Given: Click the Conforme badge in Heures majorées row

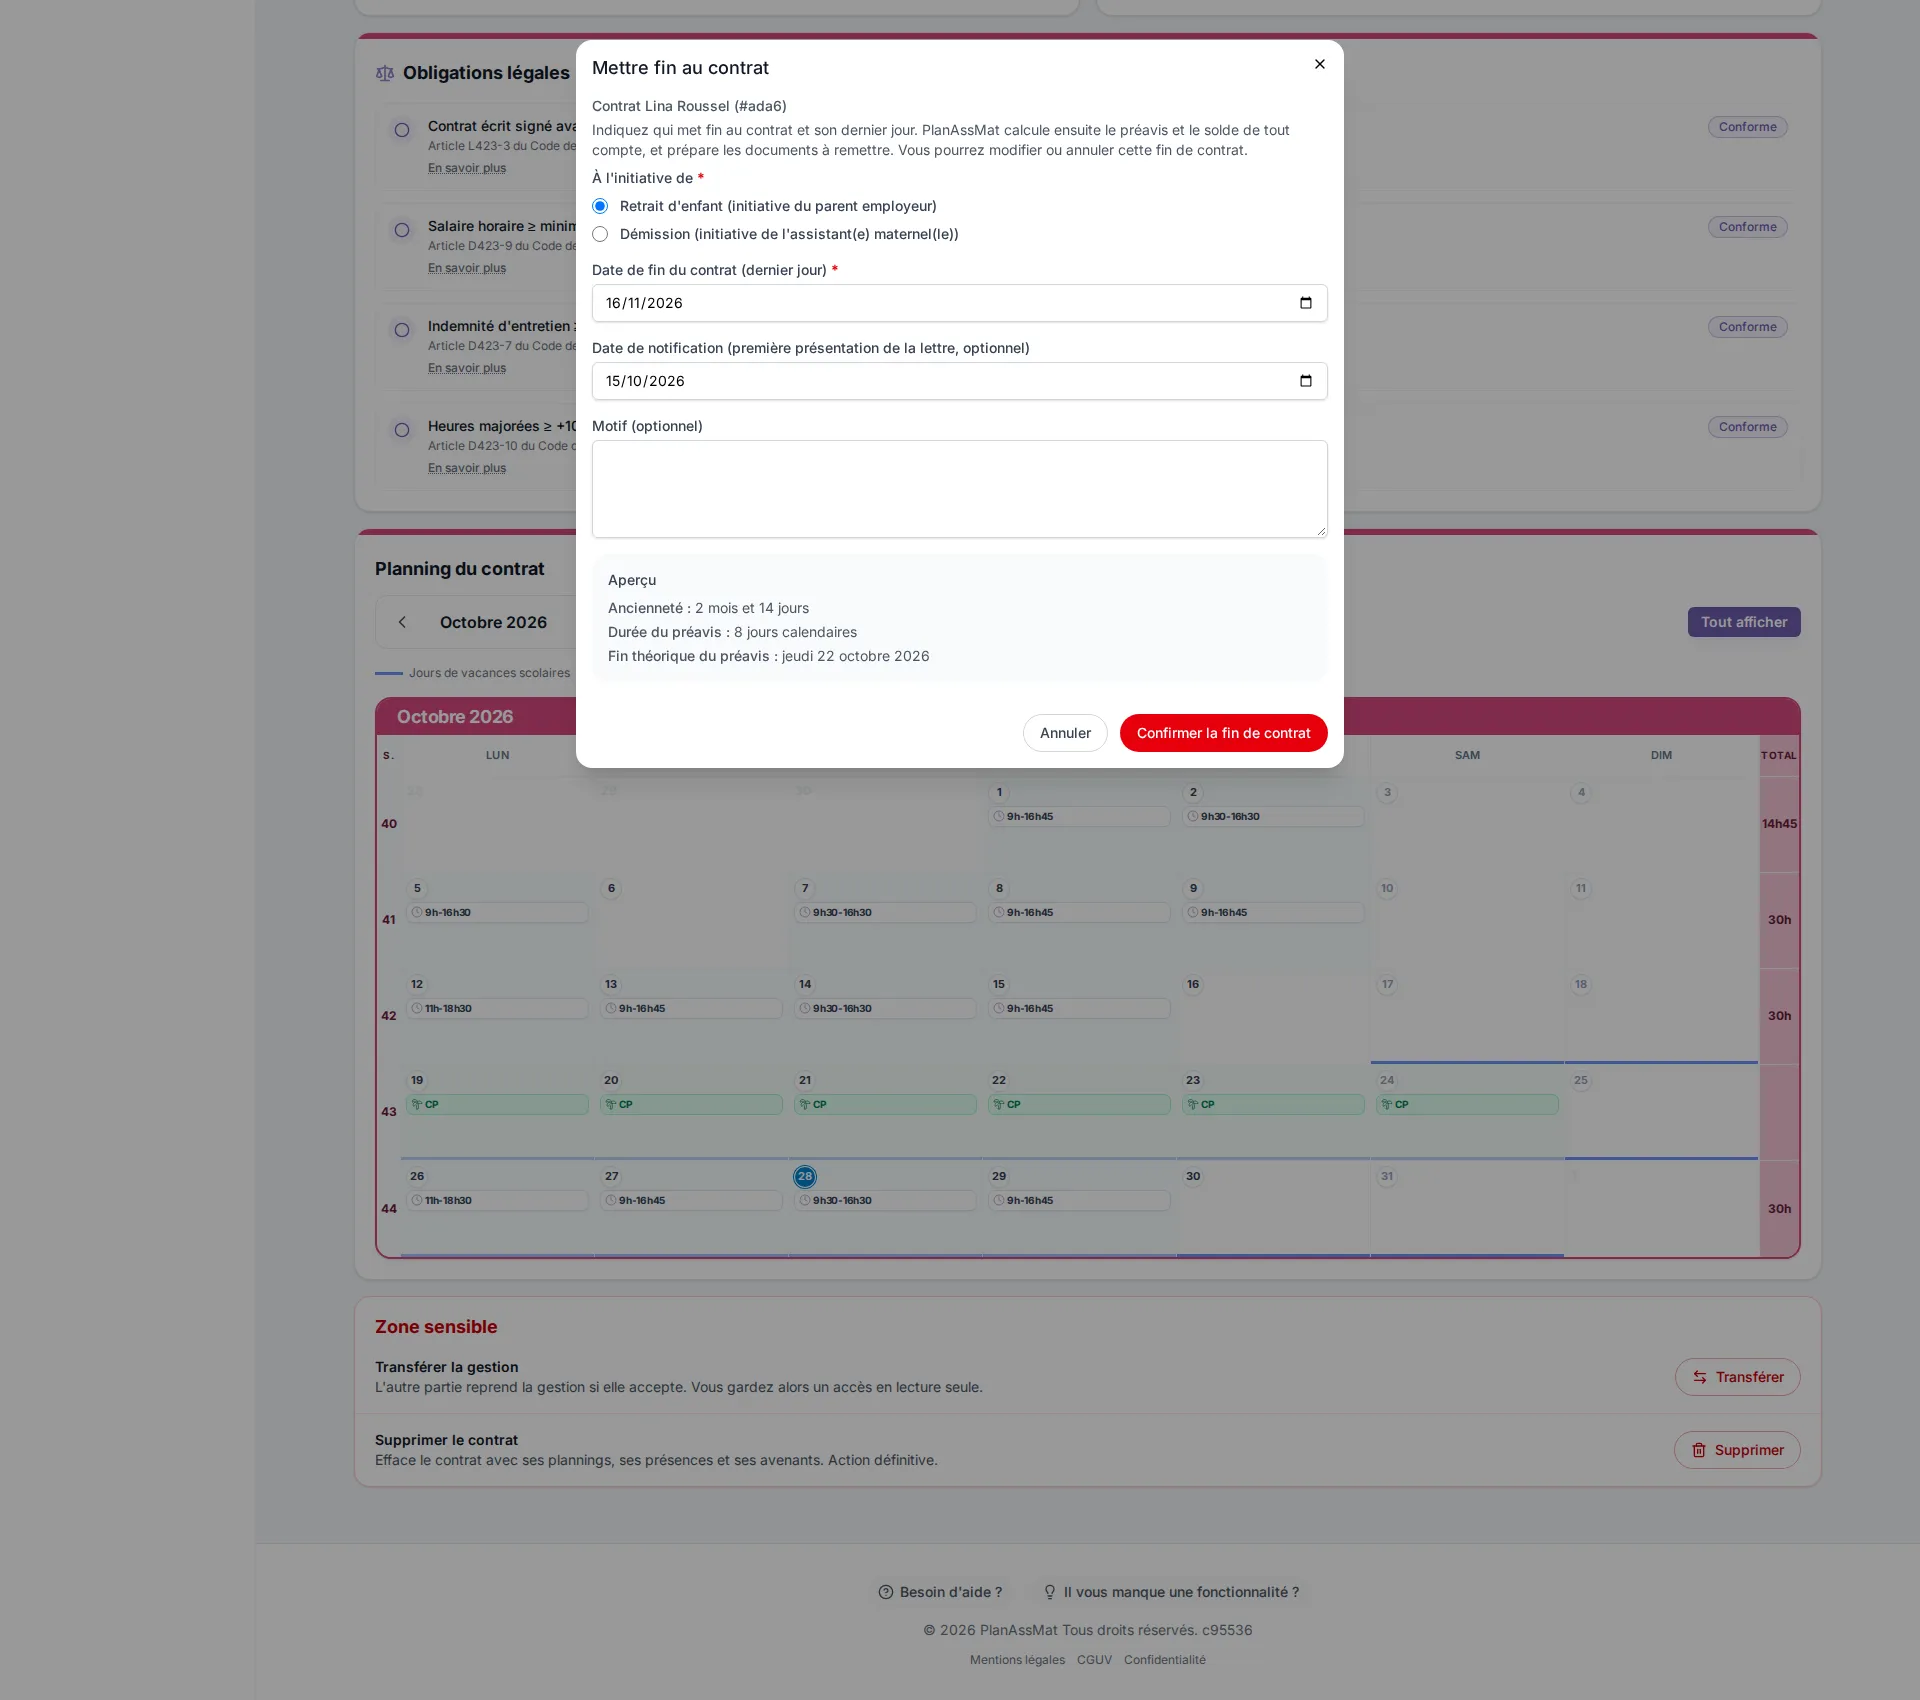Looking at the screenshot, I should click(1747, 427).
